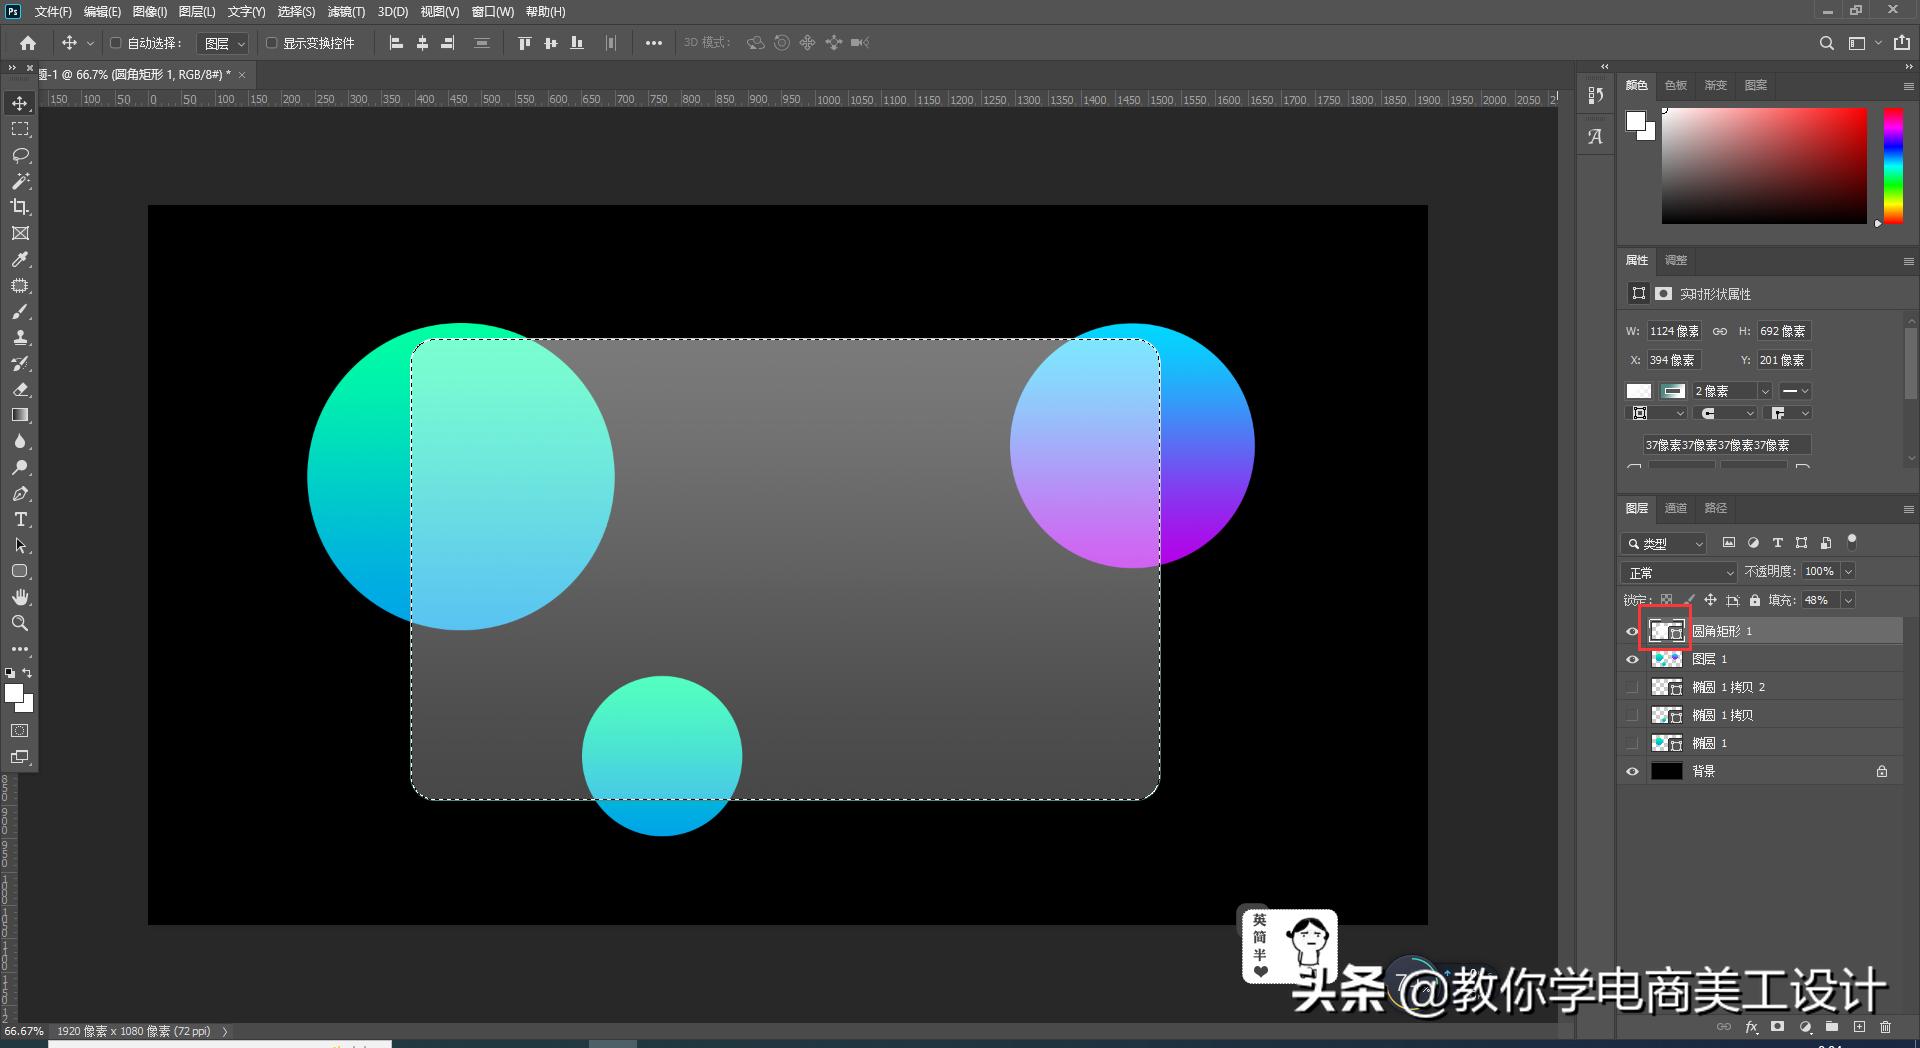Select the Zoom tool

(20, 623)
